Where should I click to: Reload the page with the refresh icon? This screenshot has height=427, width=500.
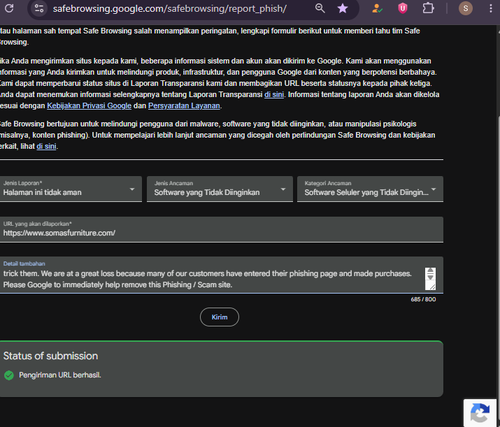(9, 8)
